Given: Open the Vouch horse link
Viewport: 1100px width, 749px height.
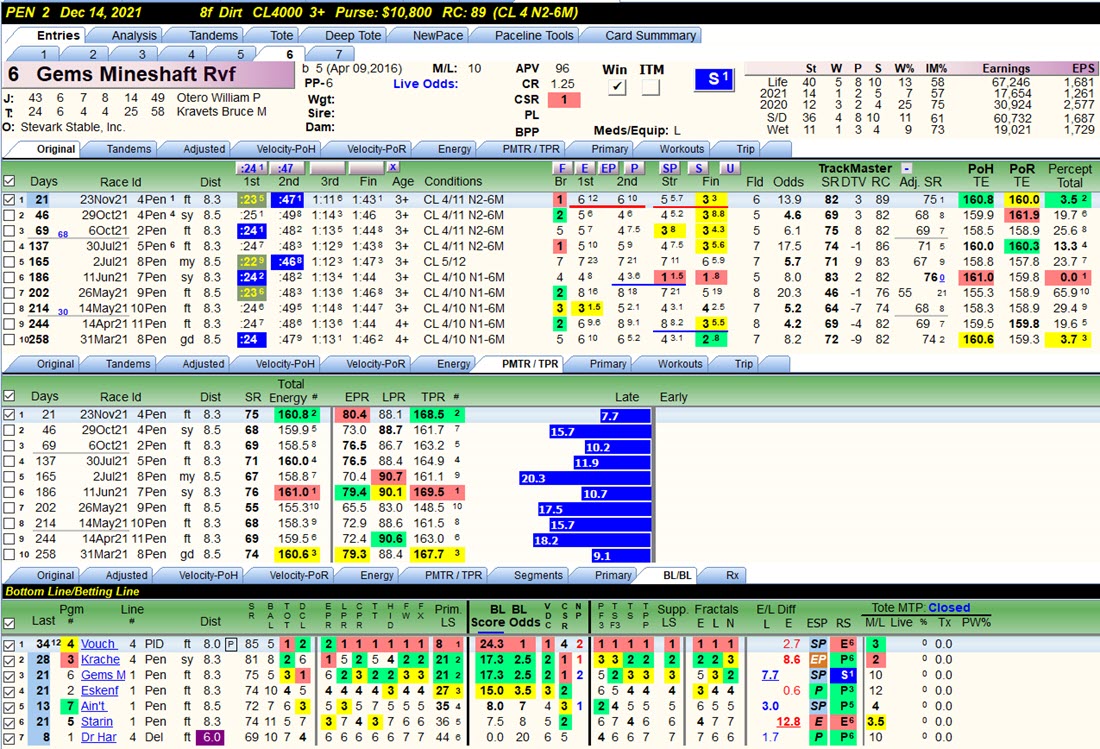Looking at the screenshot, I should click(98, 644).
